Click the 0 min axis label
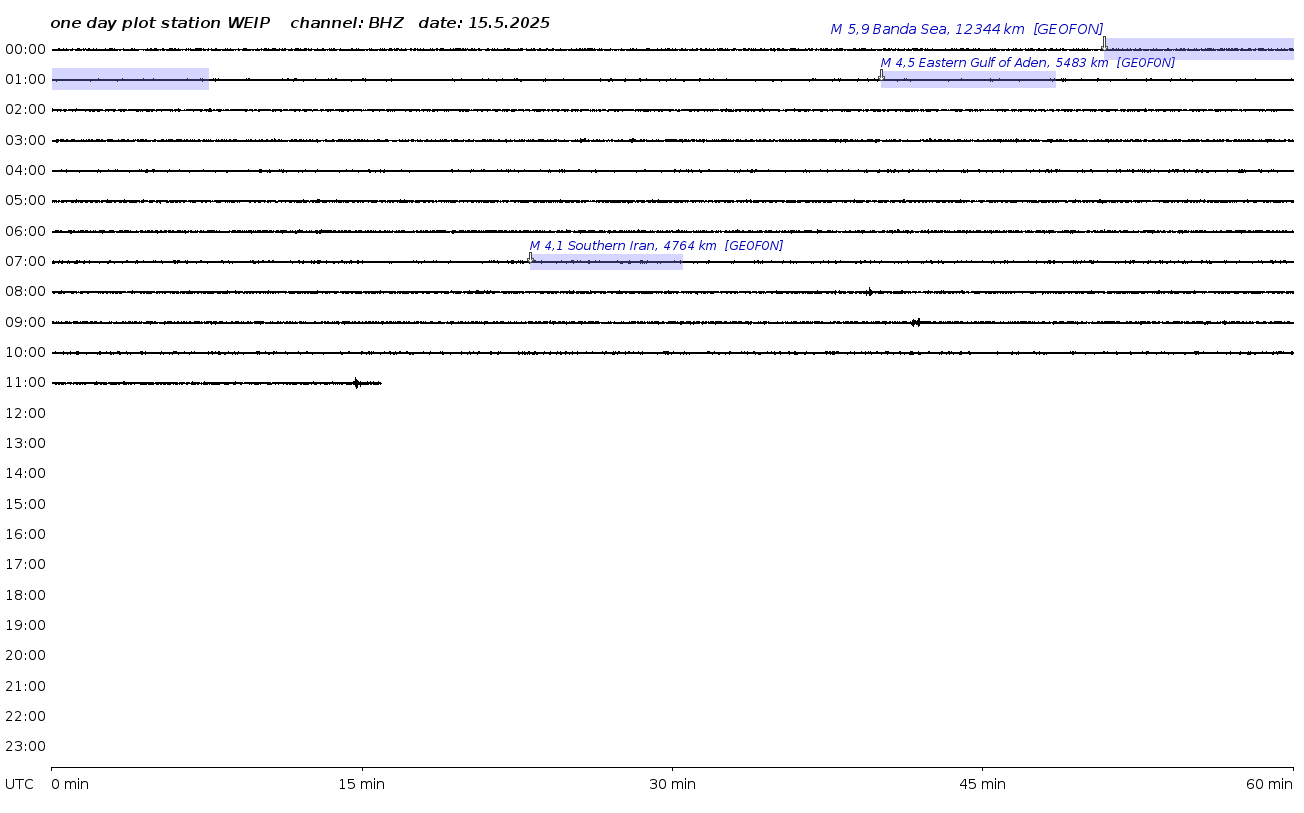Viewport: 1304px width, 813px height. click(x=70, y=784)
